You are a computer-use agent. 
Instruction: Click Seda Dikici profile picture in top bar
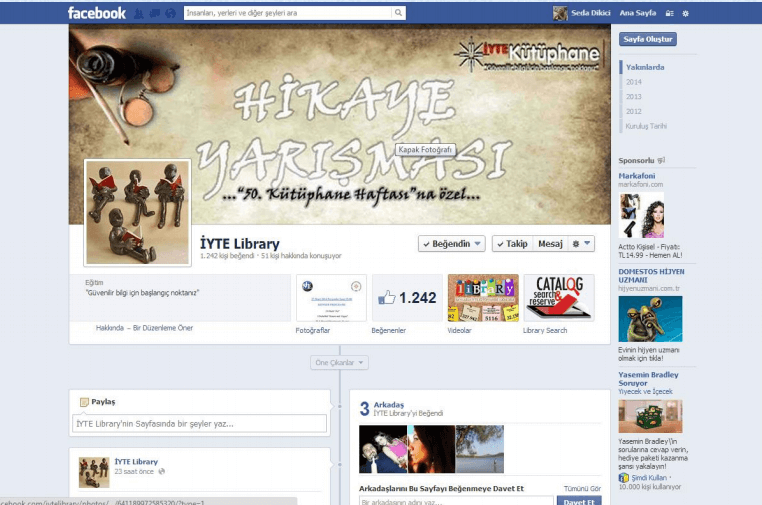point(560,13)
